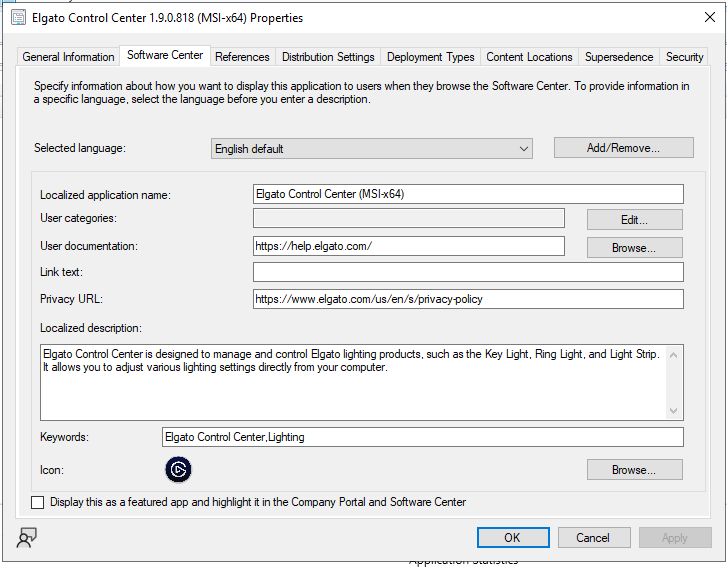727x567 pixels.
Task: Click the 'Privacy URL:' label
Action: [71, 299]
